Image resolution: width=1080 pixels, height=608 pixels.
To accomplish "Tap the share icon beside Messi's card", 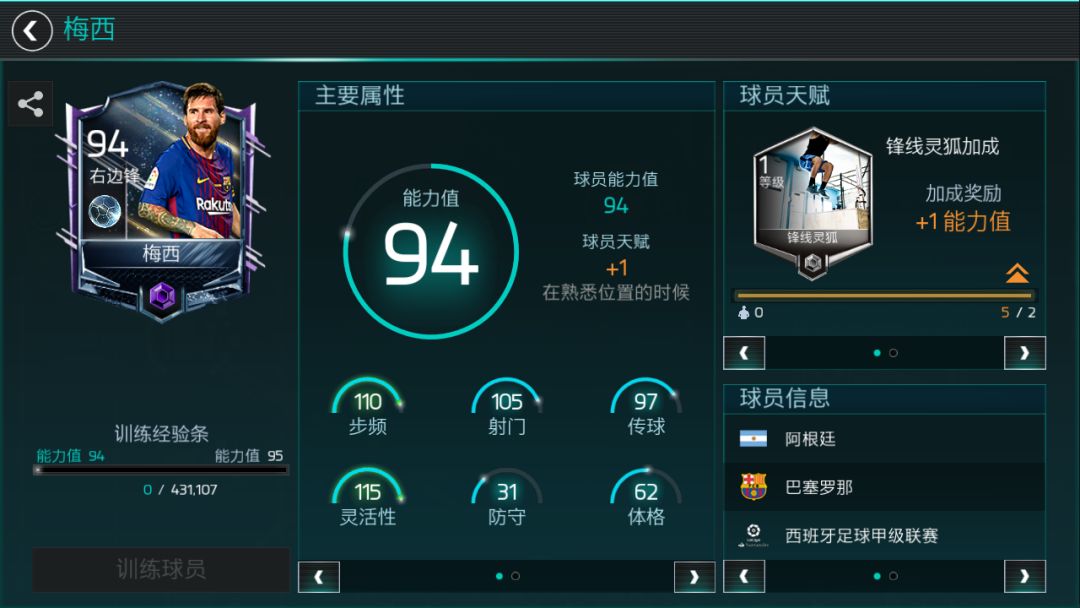I will [30, 104].
